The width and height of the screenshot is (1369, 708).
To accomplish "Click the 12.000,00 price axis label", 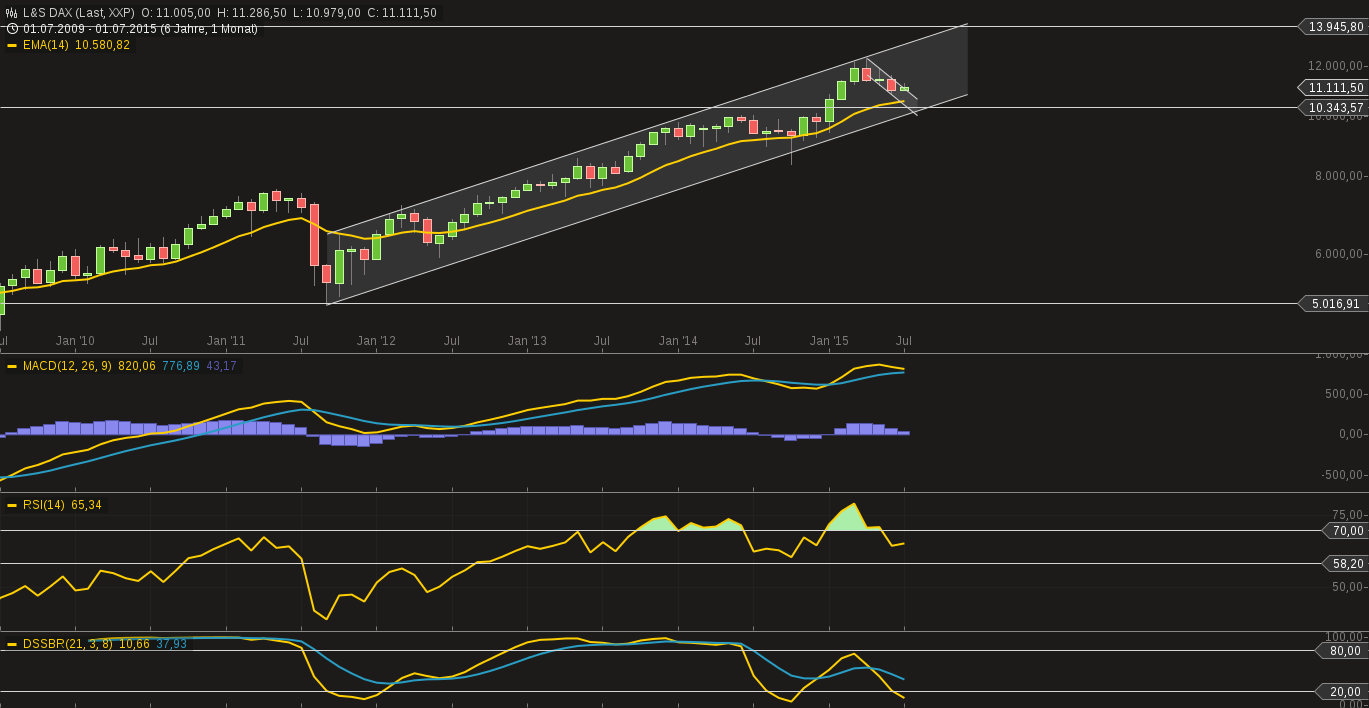I will (x=1335, y=66).
